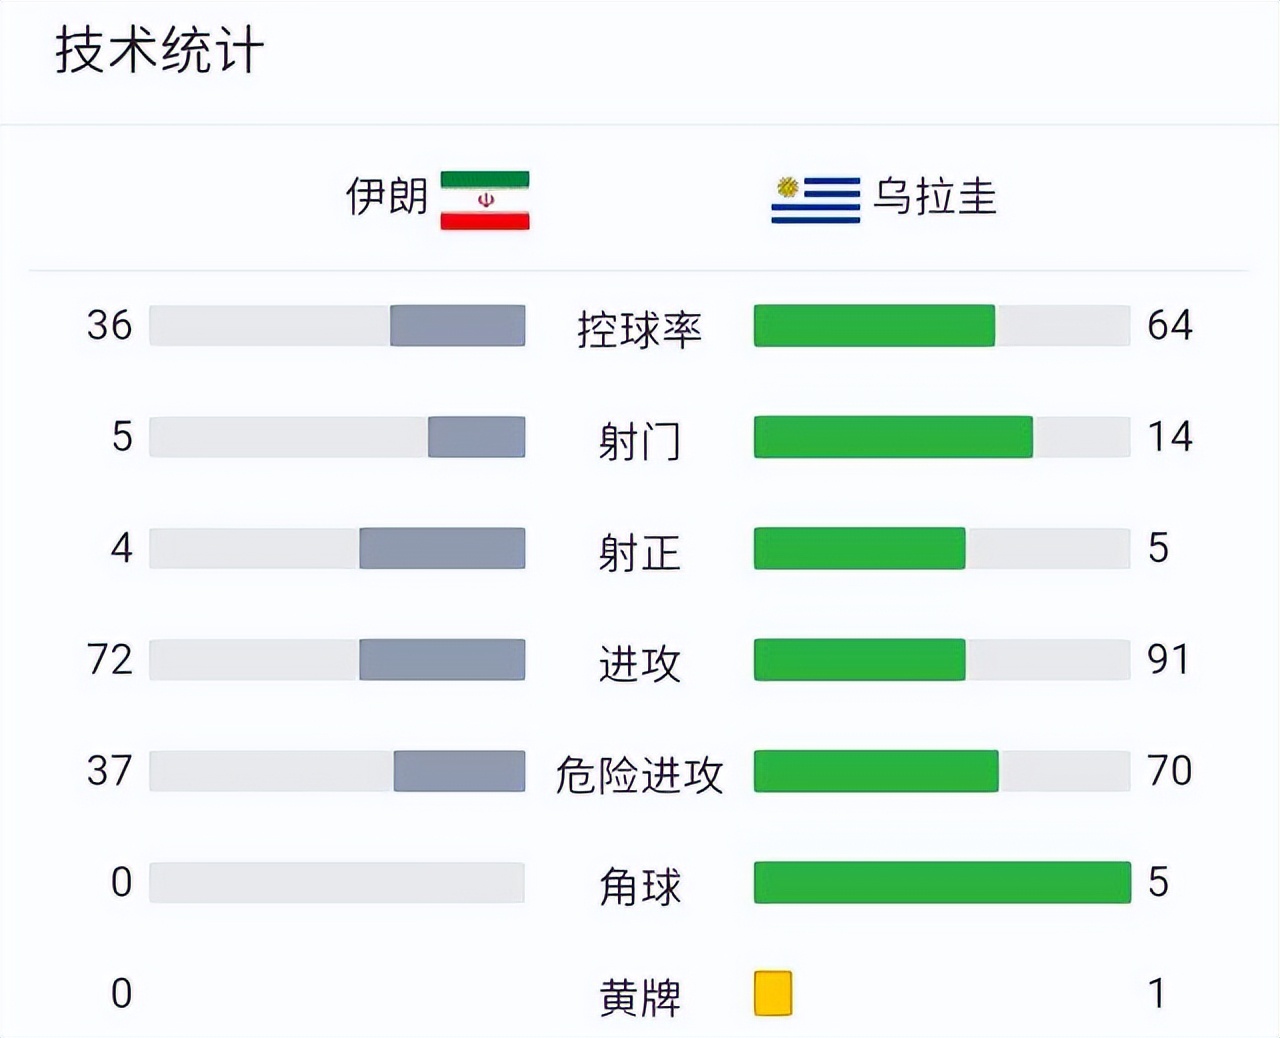Click the 黄牌 stat label
Screen dimensions: 1280x1038
(640, 996)
